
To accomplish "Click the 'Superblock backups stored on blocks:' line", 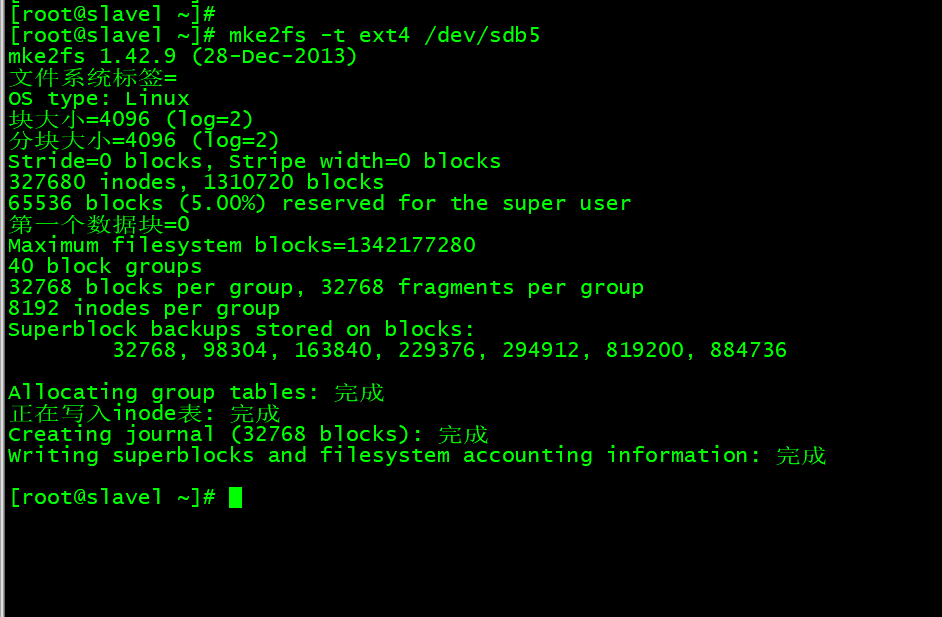I will (x=242, y=330).
